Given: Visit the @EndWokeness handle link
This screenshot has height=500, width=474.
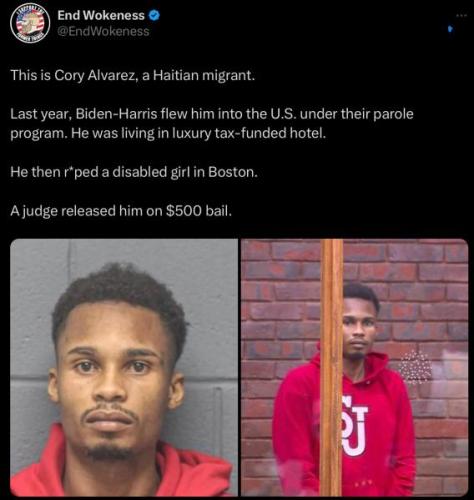Looking at the screenshot, I should tap(103, 31).
